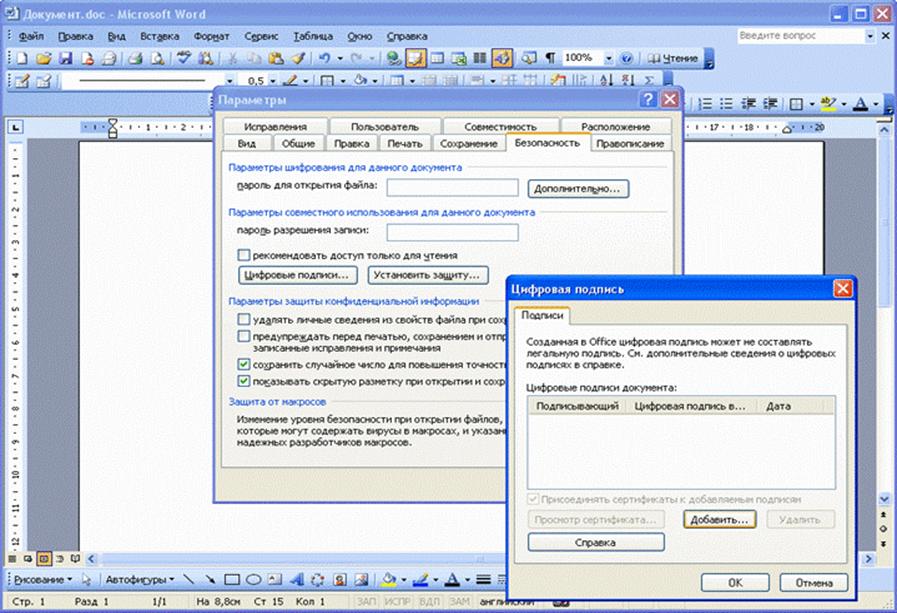Uncheck 'показывать скрытую разметку при открытии' checkbox

tap(244, 381)
